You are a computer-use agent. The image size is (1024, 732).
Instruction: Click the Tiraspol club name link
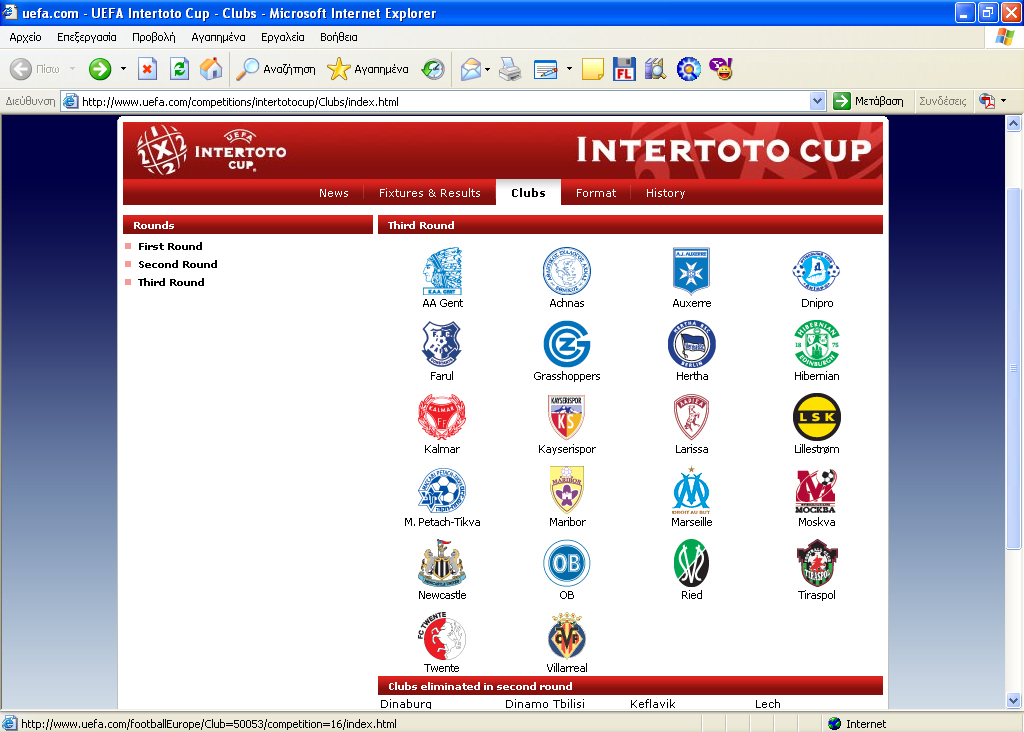click(816, 595)
